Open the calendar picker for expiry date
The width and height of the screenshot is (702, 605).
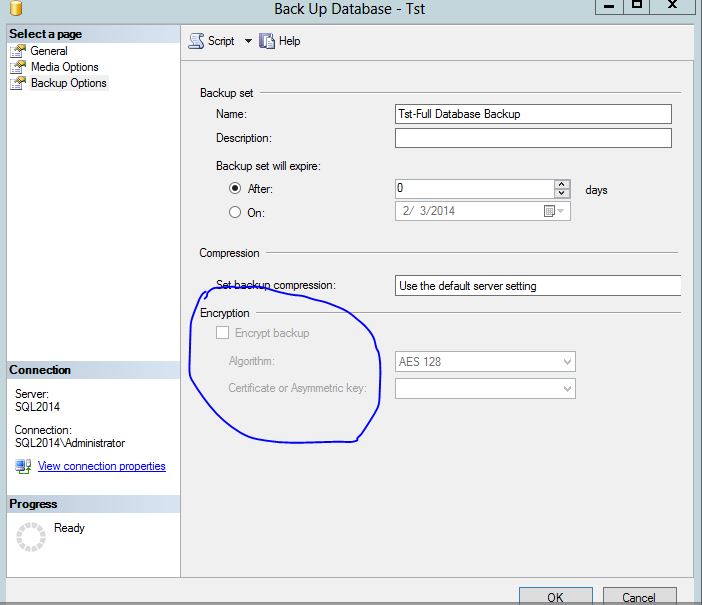[x=549, y=211]
